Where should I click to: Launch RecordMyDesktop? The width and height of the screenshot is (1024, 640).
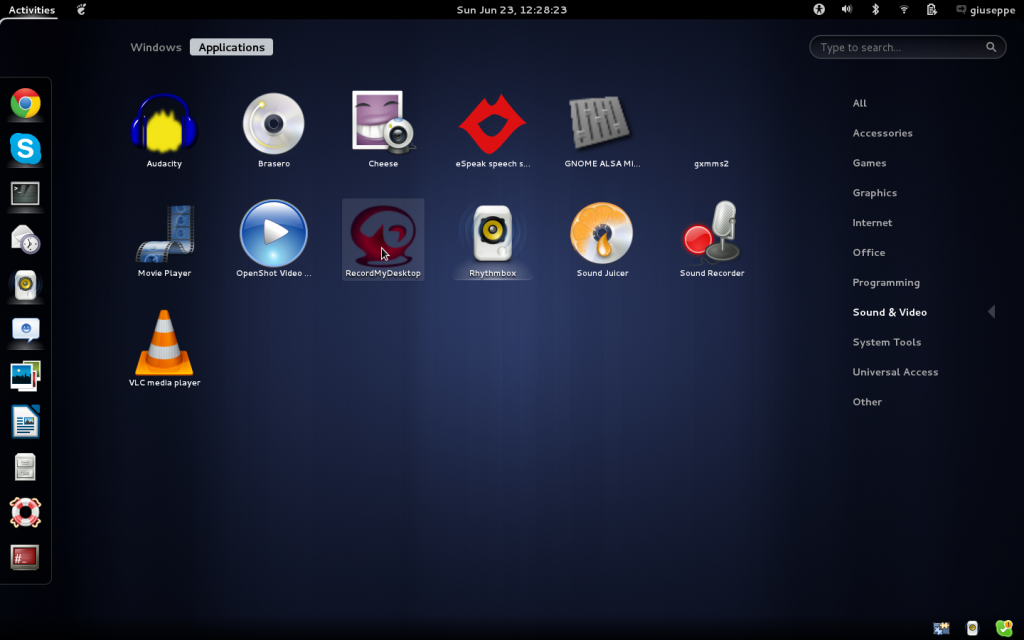383,240
